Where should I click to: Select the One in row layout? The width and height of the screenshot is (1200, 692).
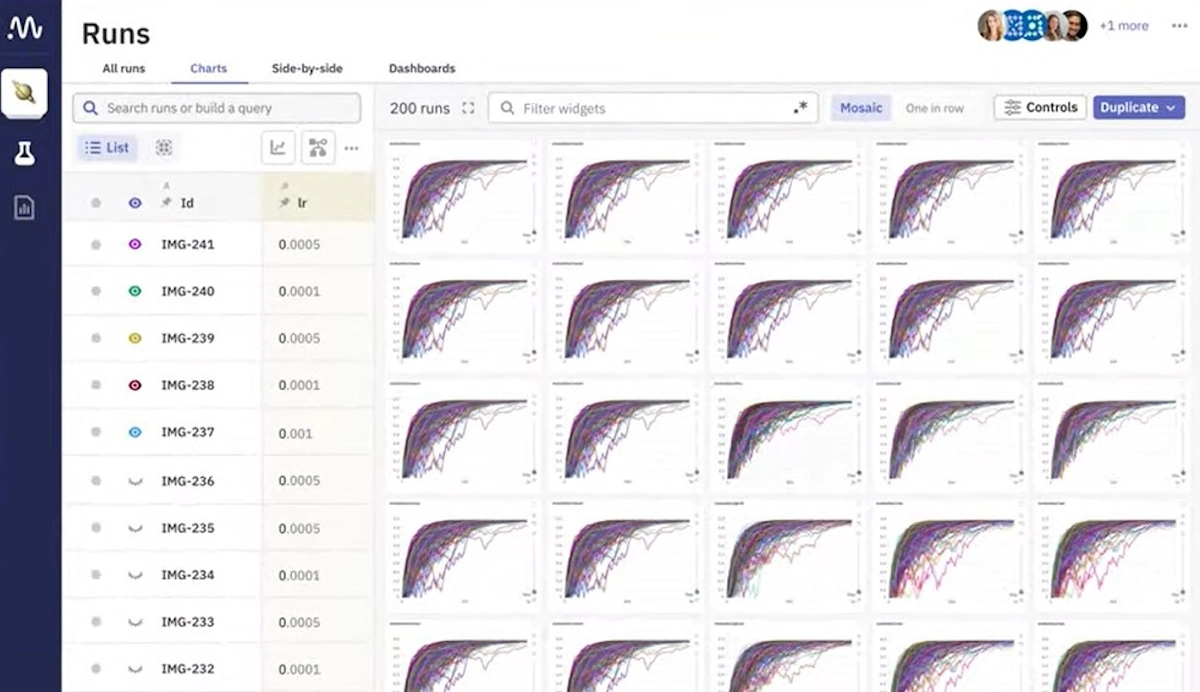pyautogui.click(x=935, y=107)
